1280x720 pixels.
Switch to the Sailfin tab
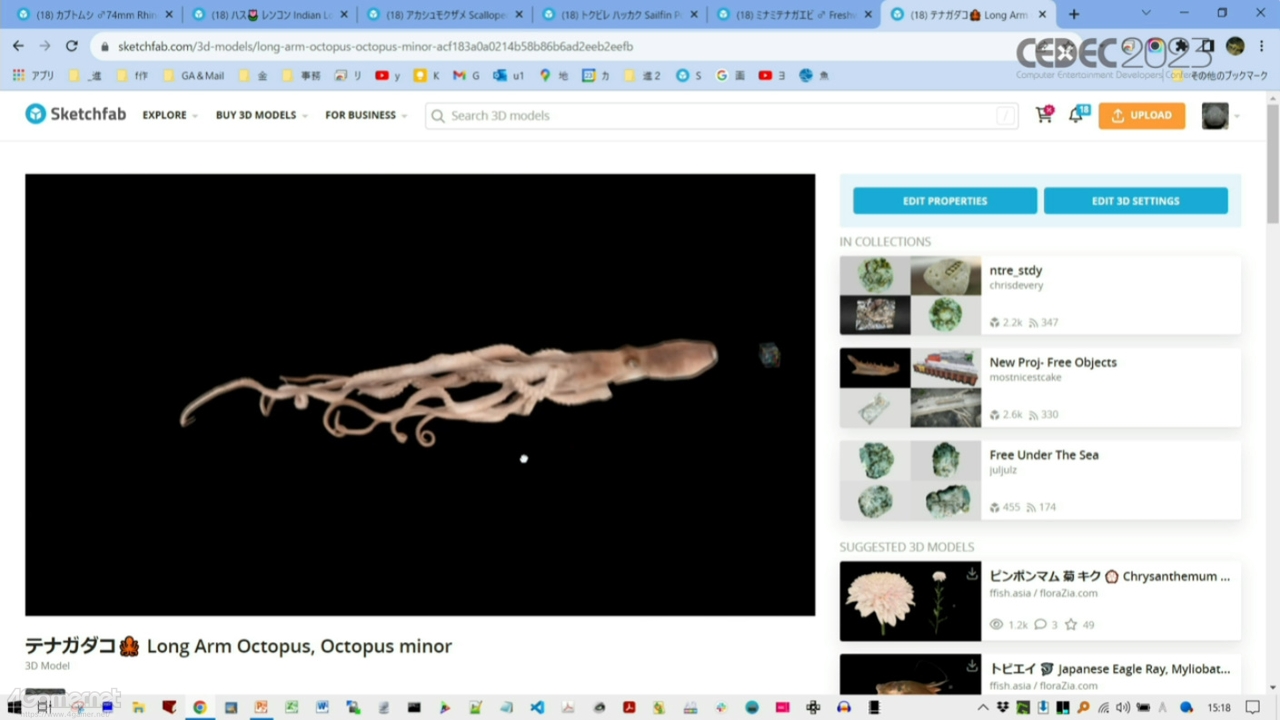click(x=620, y=15)
